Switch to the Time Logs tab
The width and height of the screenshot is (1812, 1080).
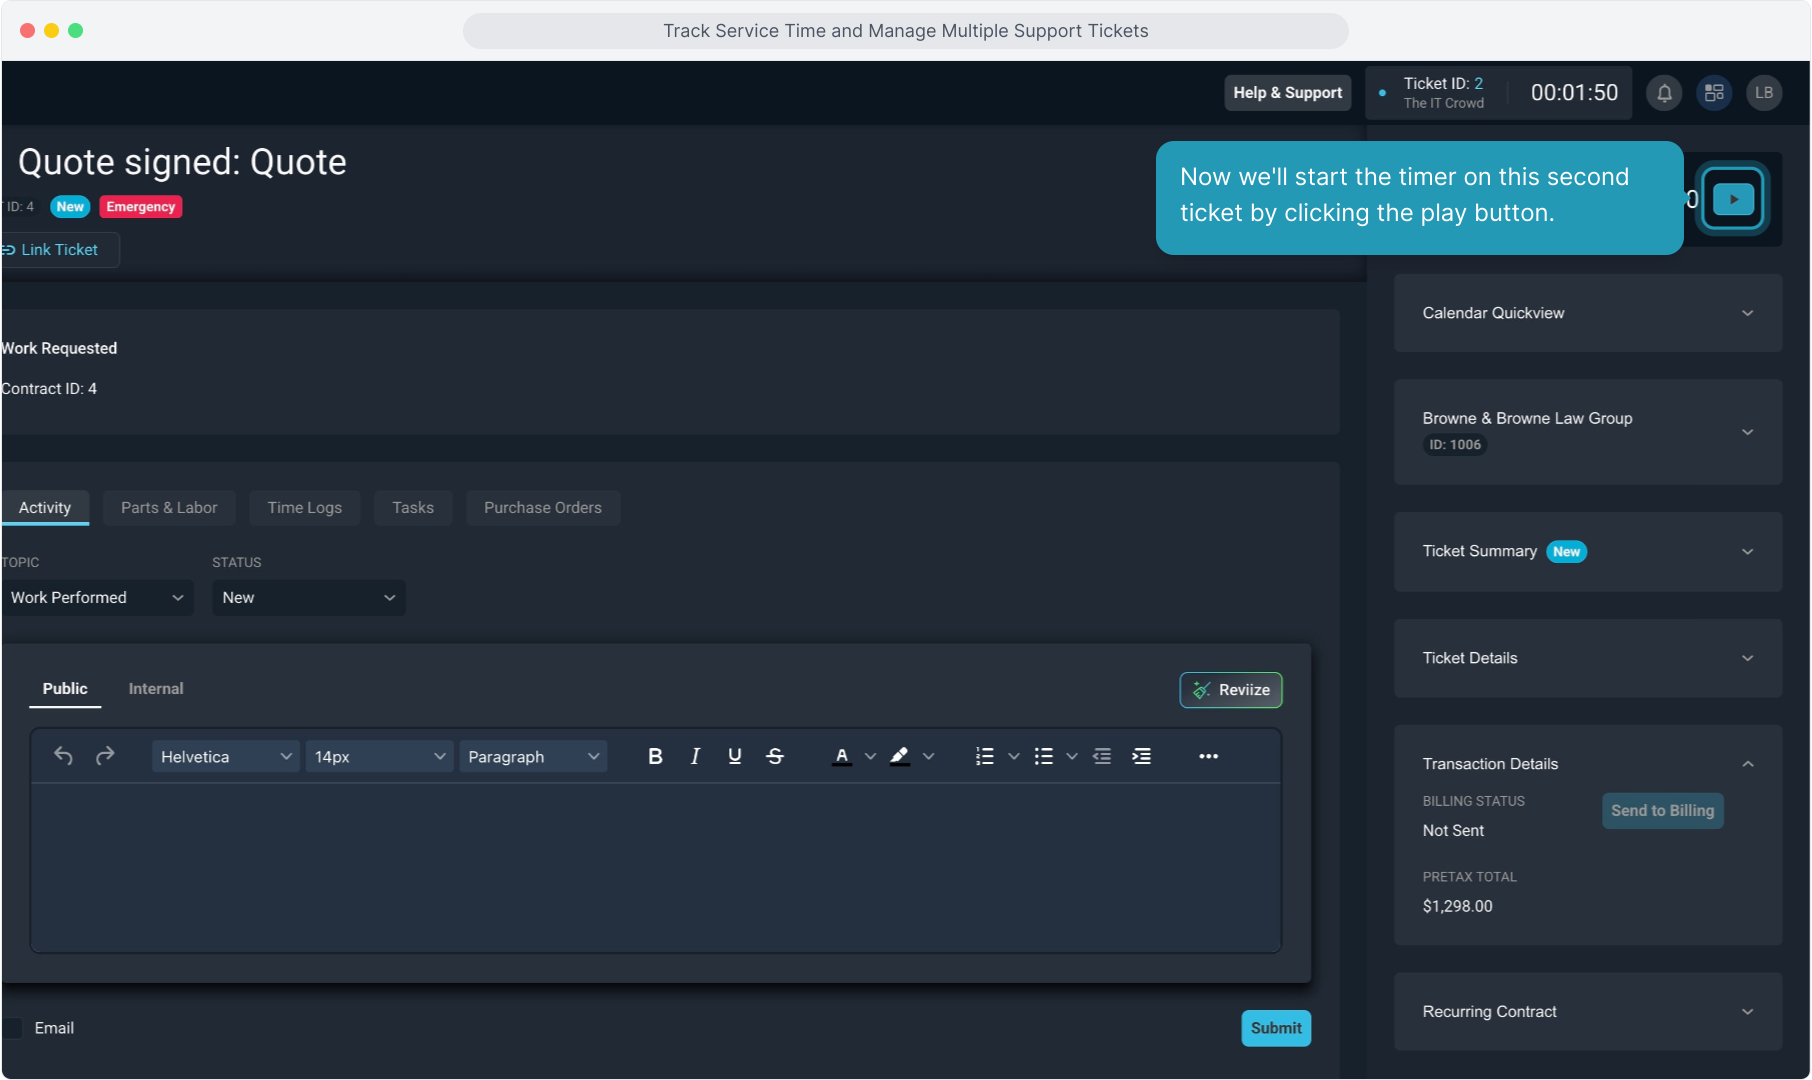304,508
